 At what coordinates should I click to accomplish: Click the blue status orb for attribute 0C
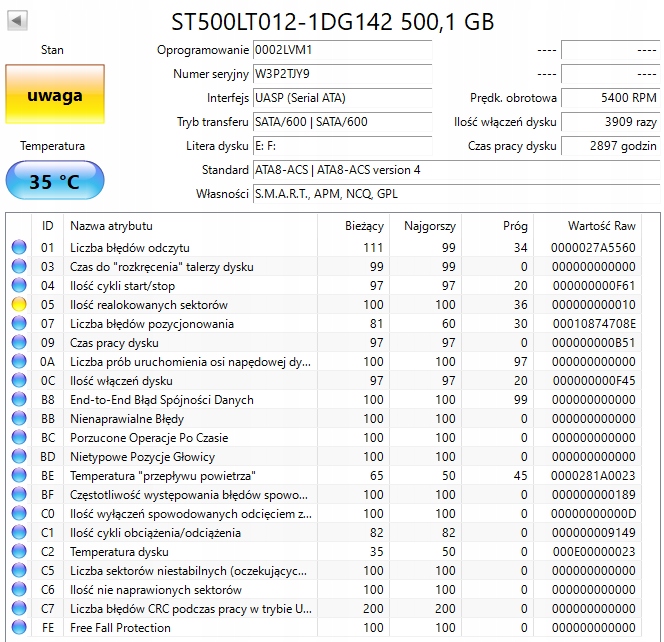19,381
